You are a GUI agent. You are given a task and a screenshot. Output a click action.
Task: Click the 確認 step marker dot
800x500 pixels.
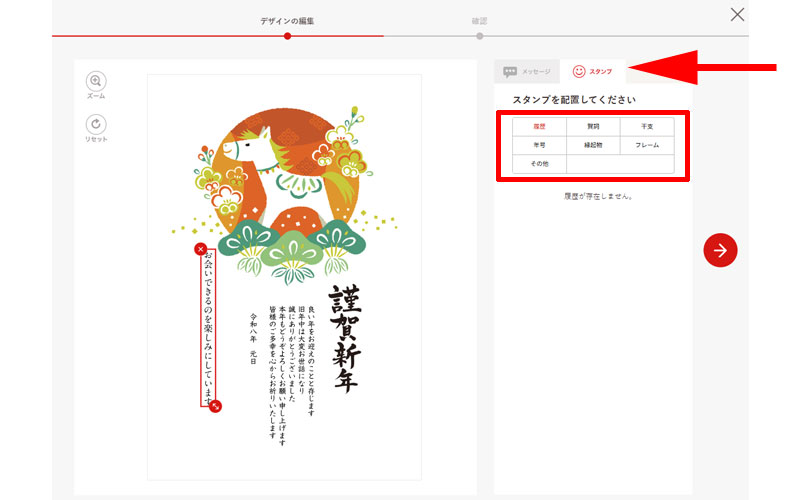(480, 36)
